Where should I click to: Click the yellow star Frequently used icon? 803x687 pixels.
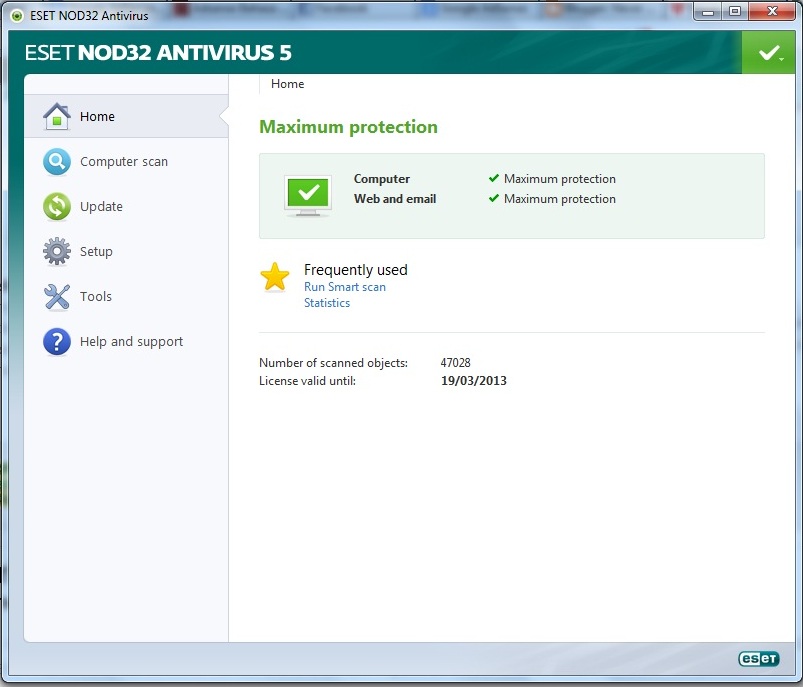point(274,277)
